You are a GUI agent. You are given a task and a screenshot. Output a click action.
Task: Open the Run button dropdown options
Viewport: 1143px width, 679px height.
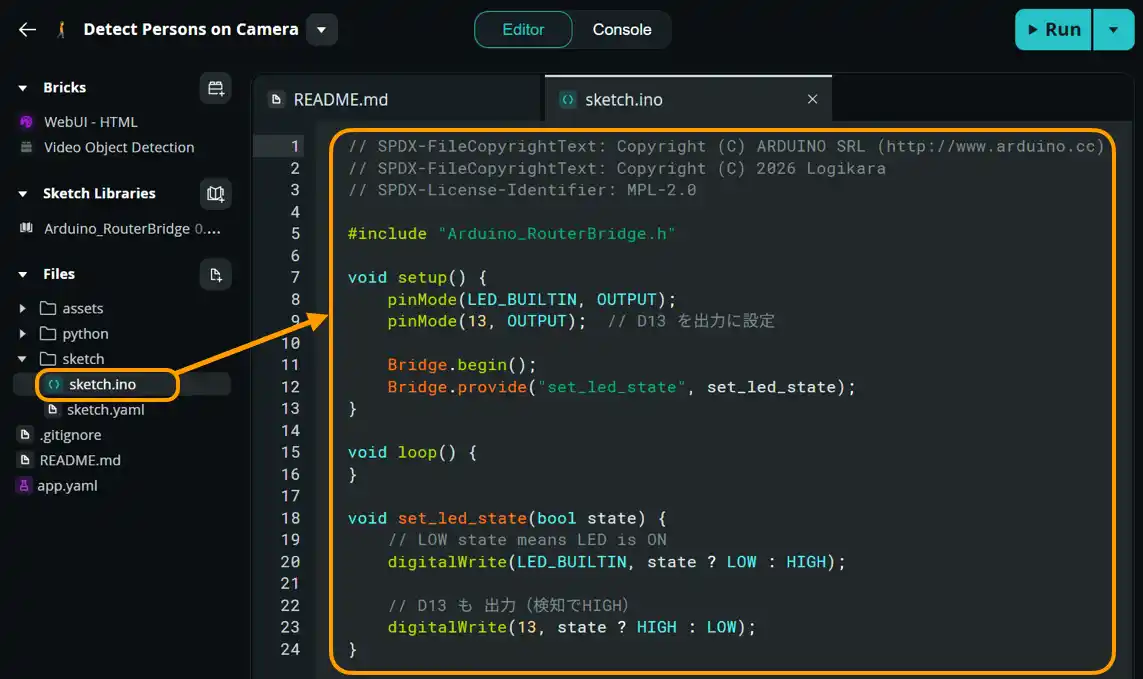tap(1114, 29)
